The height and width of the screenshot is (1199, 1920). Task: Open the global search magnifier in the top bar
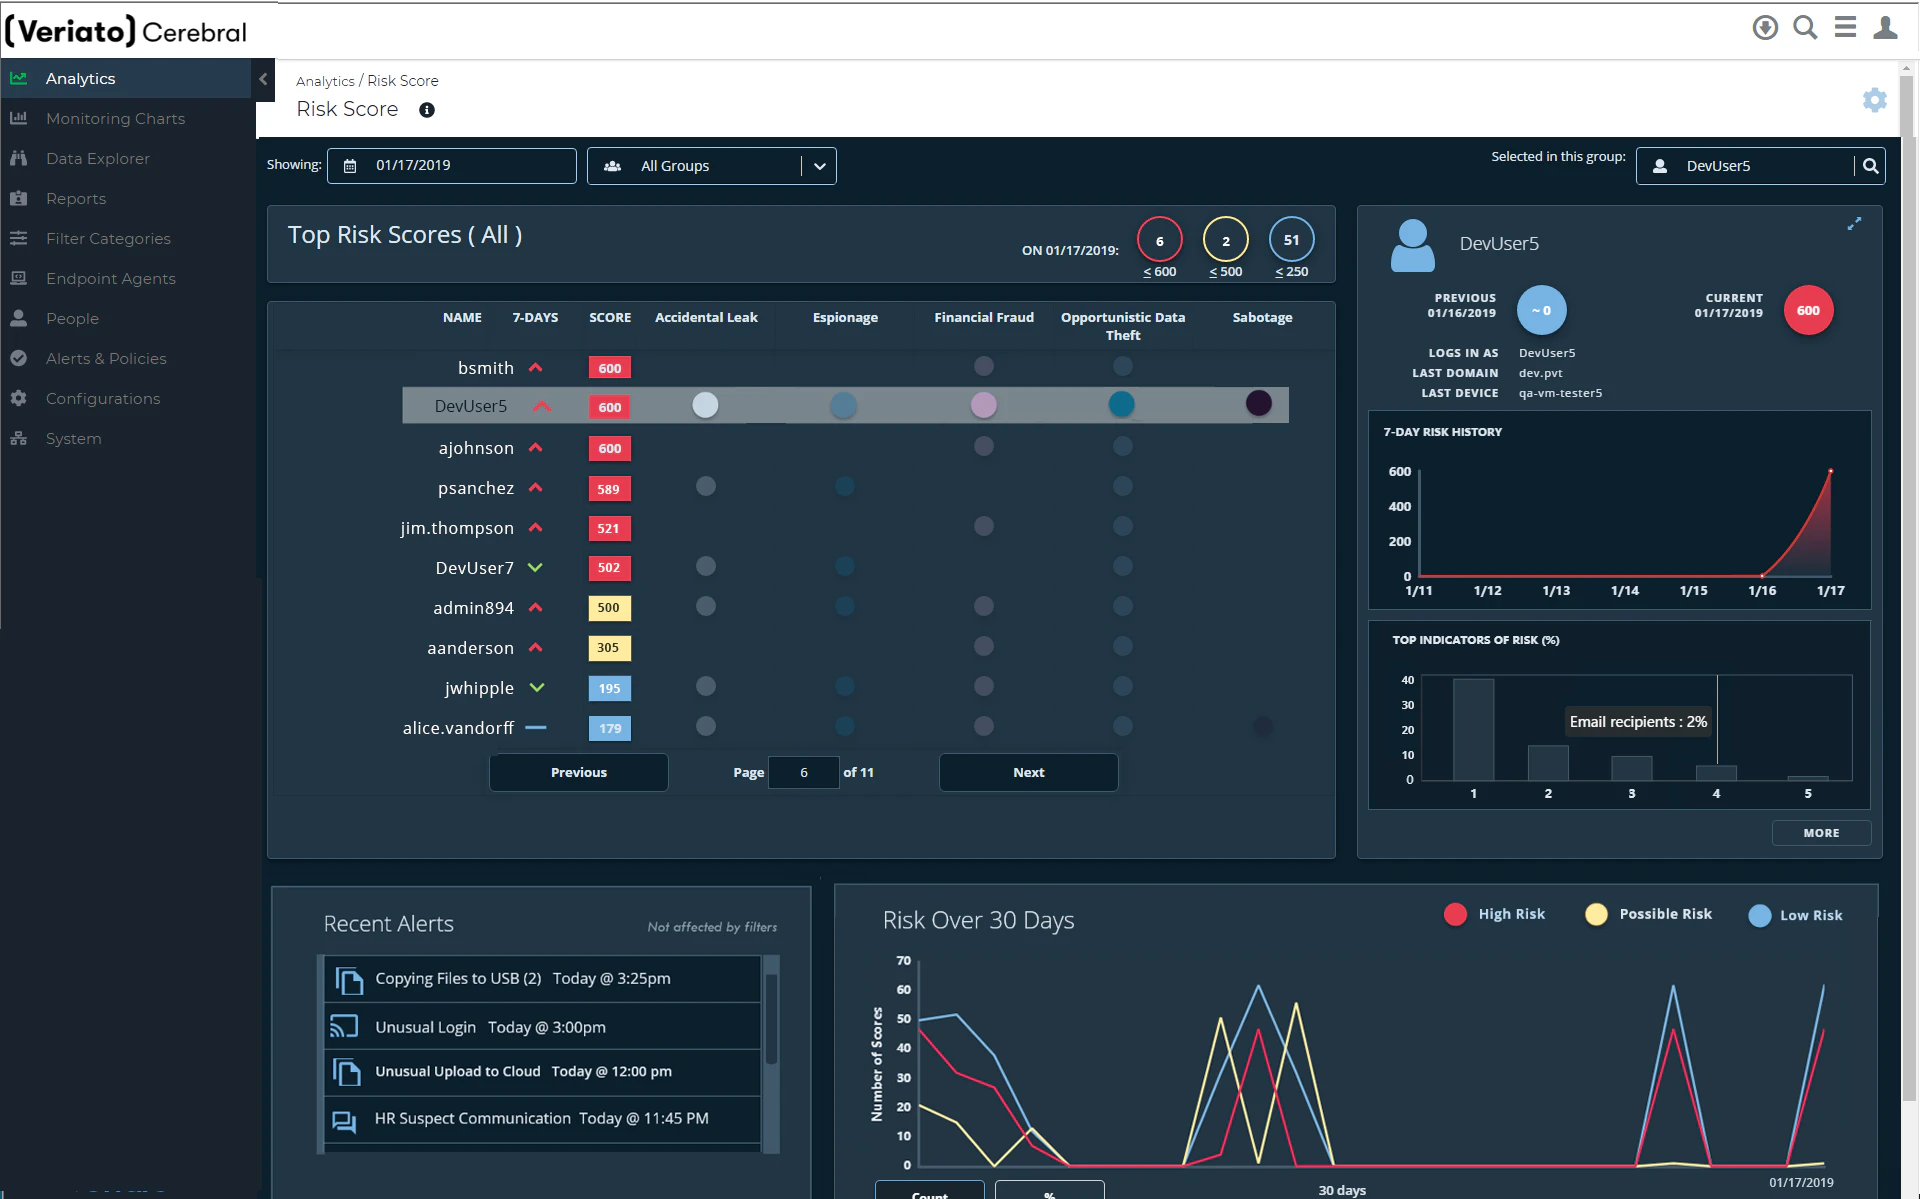1805,27
